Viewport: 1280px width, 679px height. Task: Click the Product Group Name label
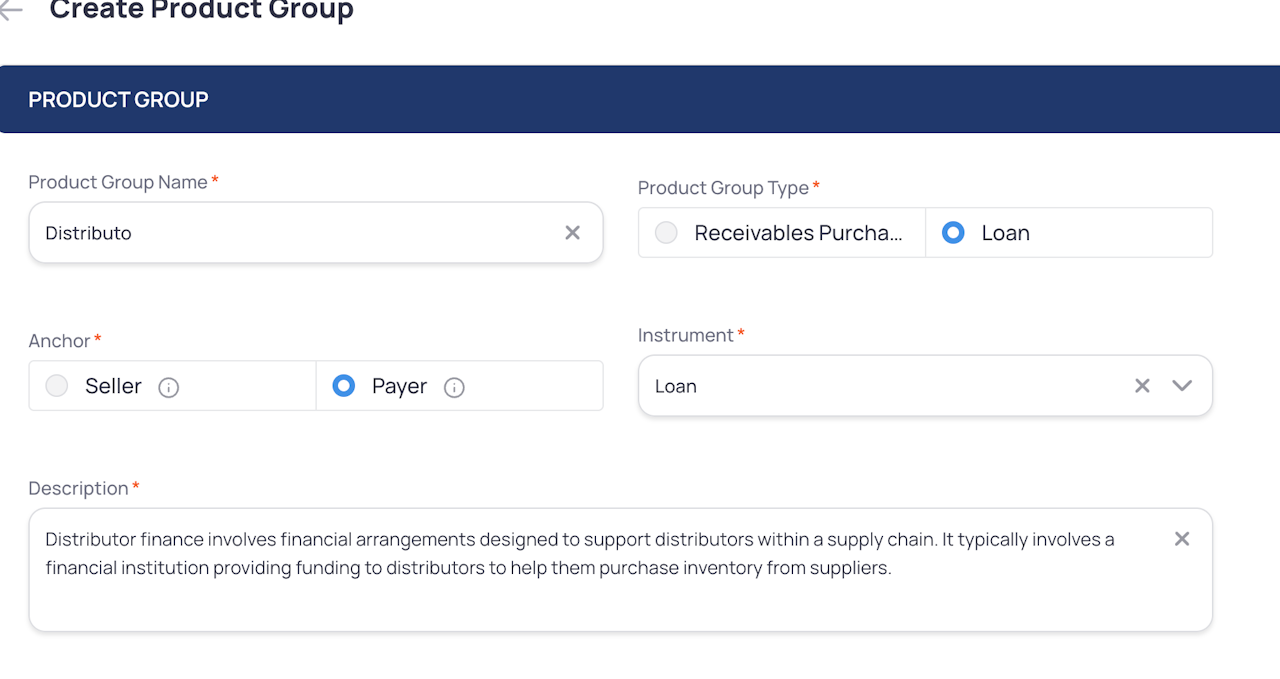coord(118,182)
